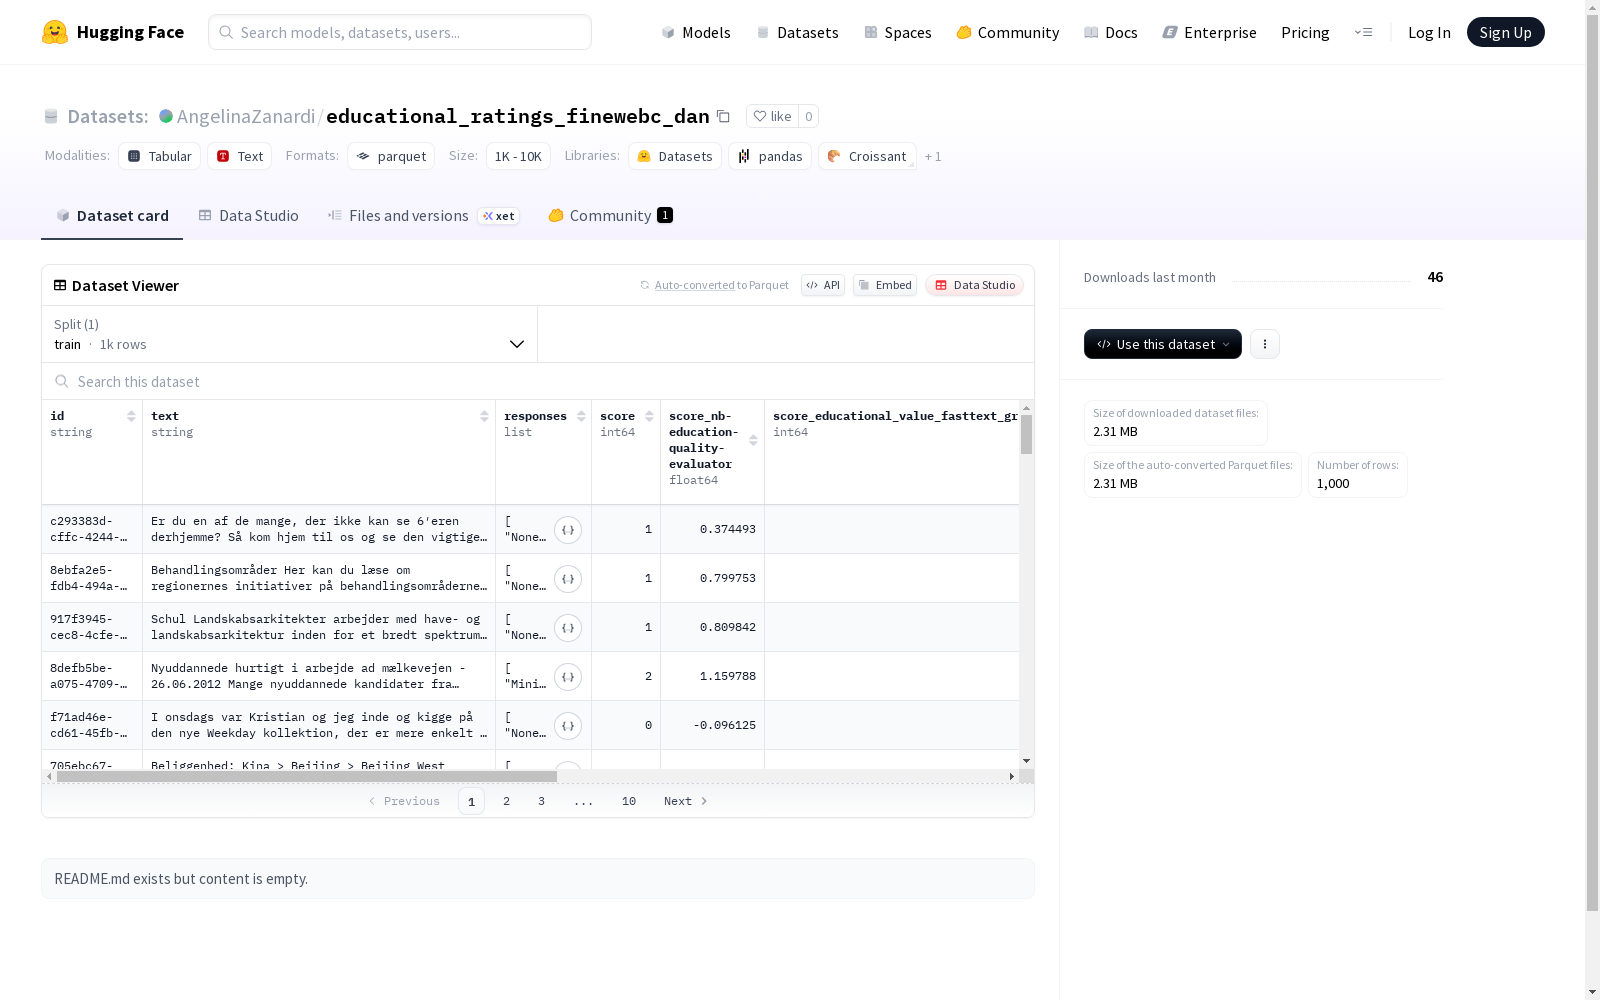Viewport: 1600px width, 1000px height.
Task: Show the +1 additional libraries
Action: click(x=933, y=156)
